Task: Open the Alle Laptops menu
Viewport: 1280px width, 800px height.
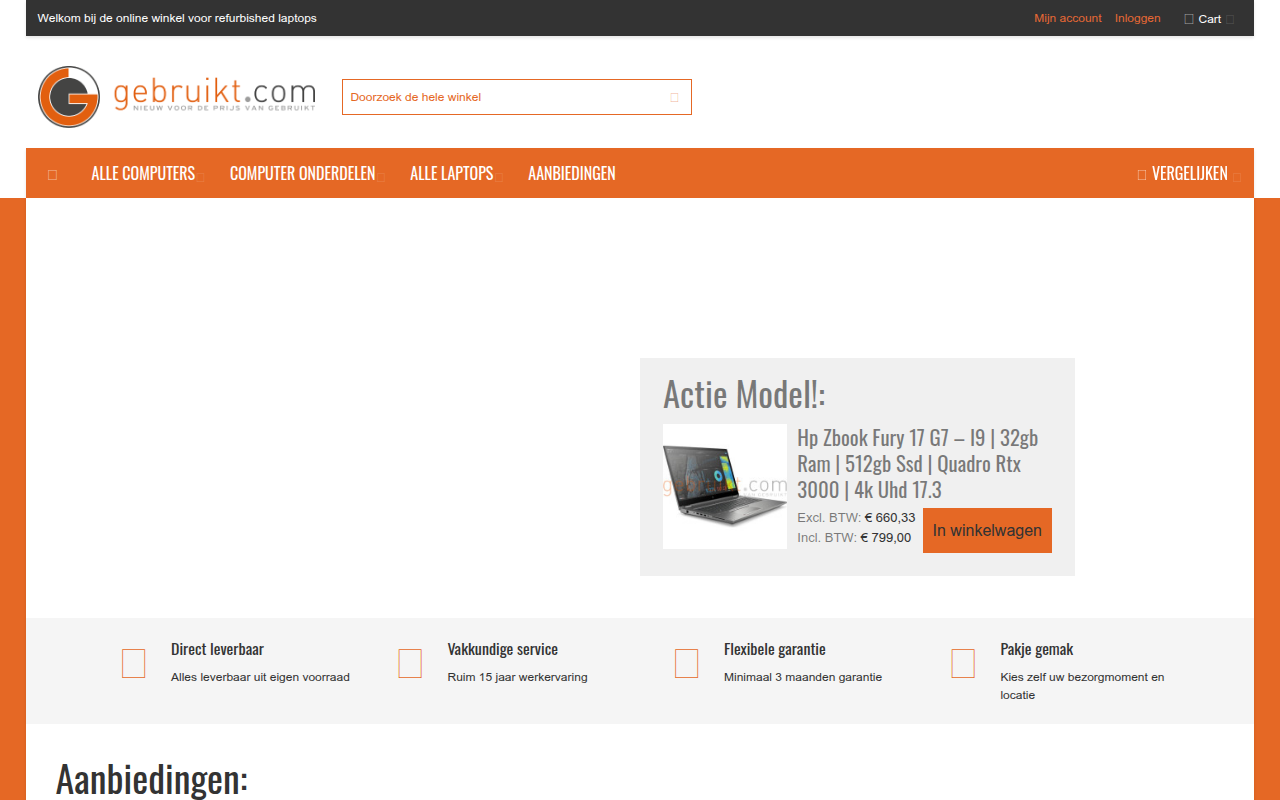Action: [x=451, y=173]
